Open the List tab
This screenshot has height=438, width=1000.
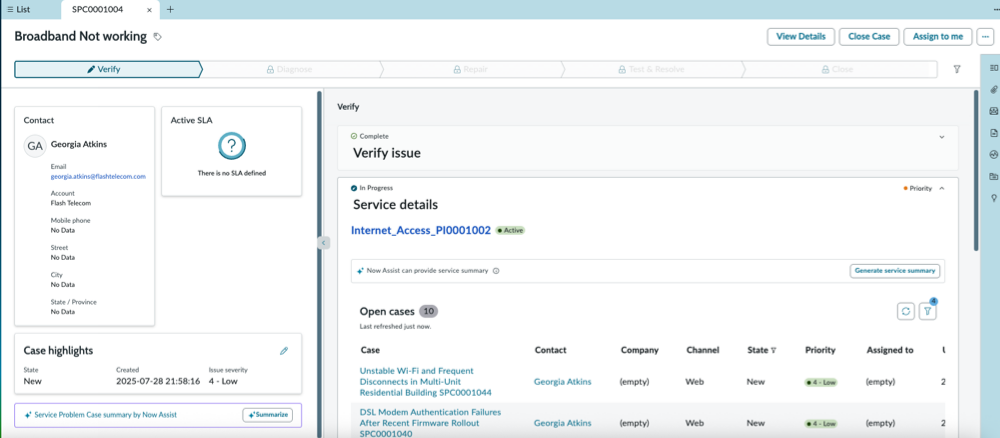coord(18,10)
